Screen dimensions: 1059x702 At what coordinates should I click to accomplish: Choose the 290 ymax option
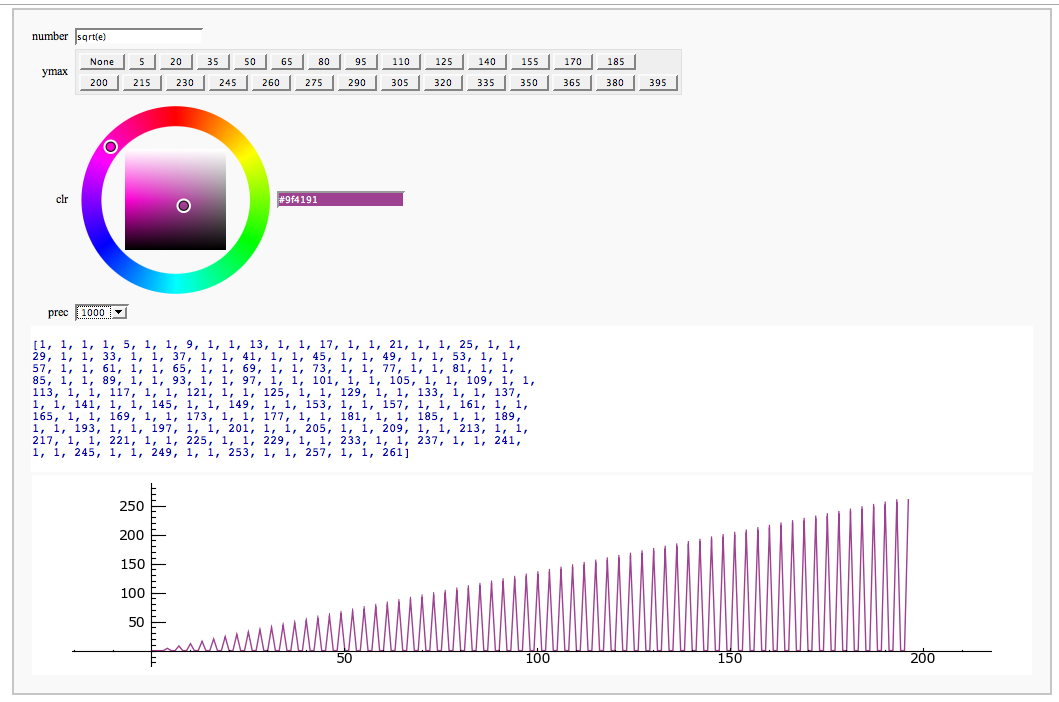(357, 83)
